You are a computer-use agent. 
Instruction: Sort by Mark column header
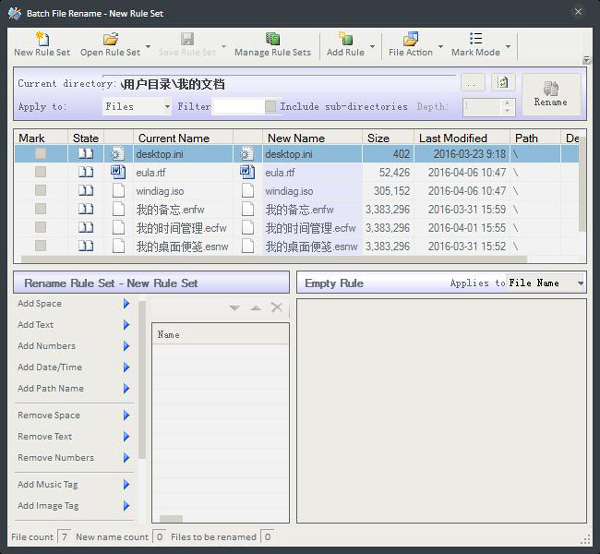point(41,138)
